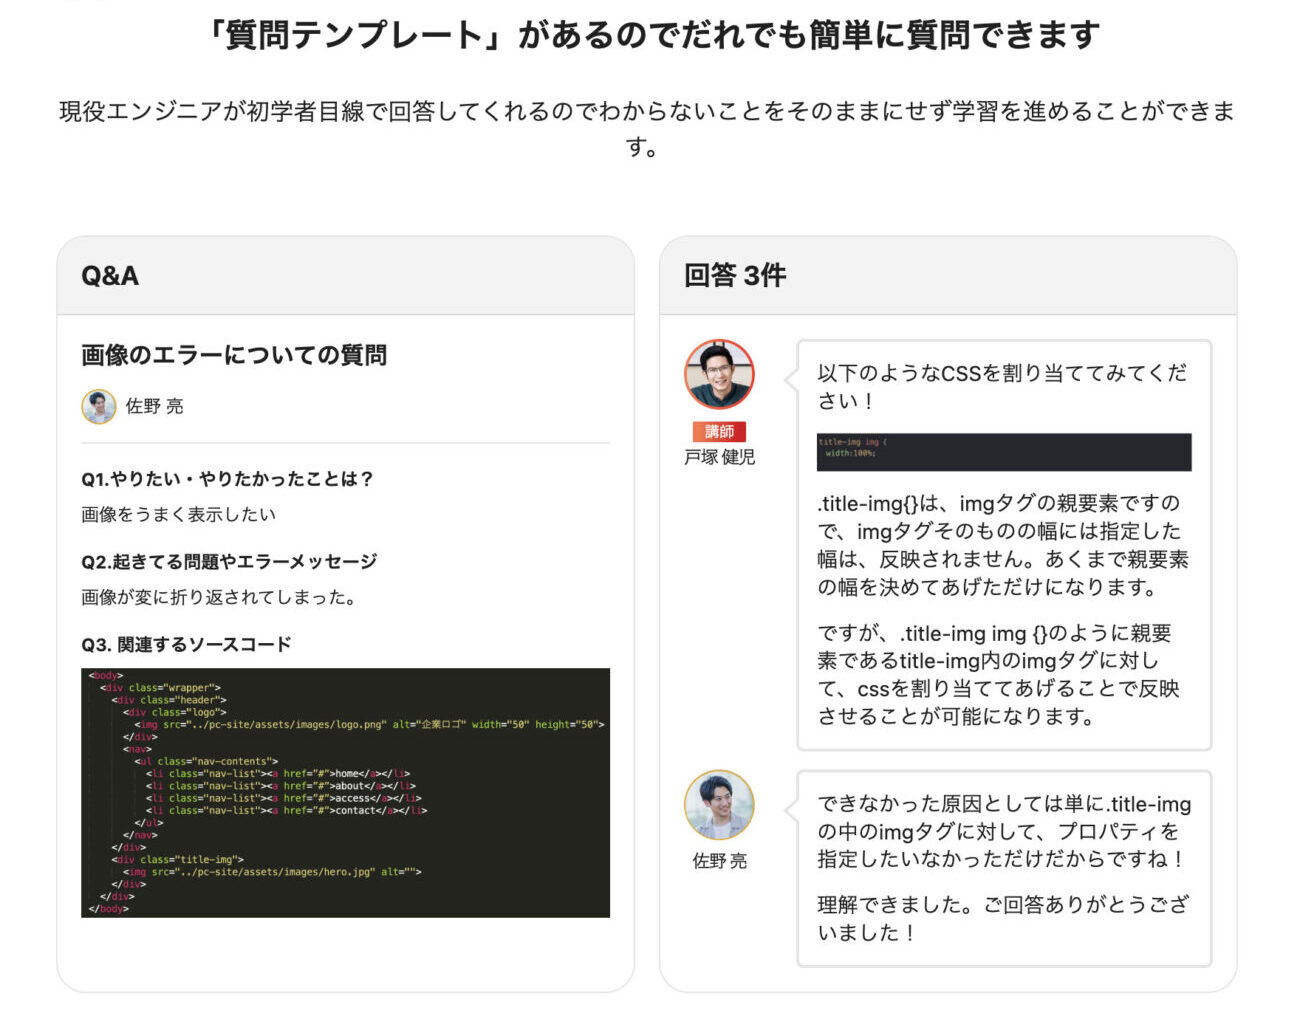1300x1014 pixels.
Task: Click heading Q2.起きてる問題やエラーメッセージ
Action: point(229,562)
